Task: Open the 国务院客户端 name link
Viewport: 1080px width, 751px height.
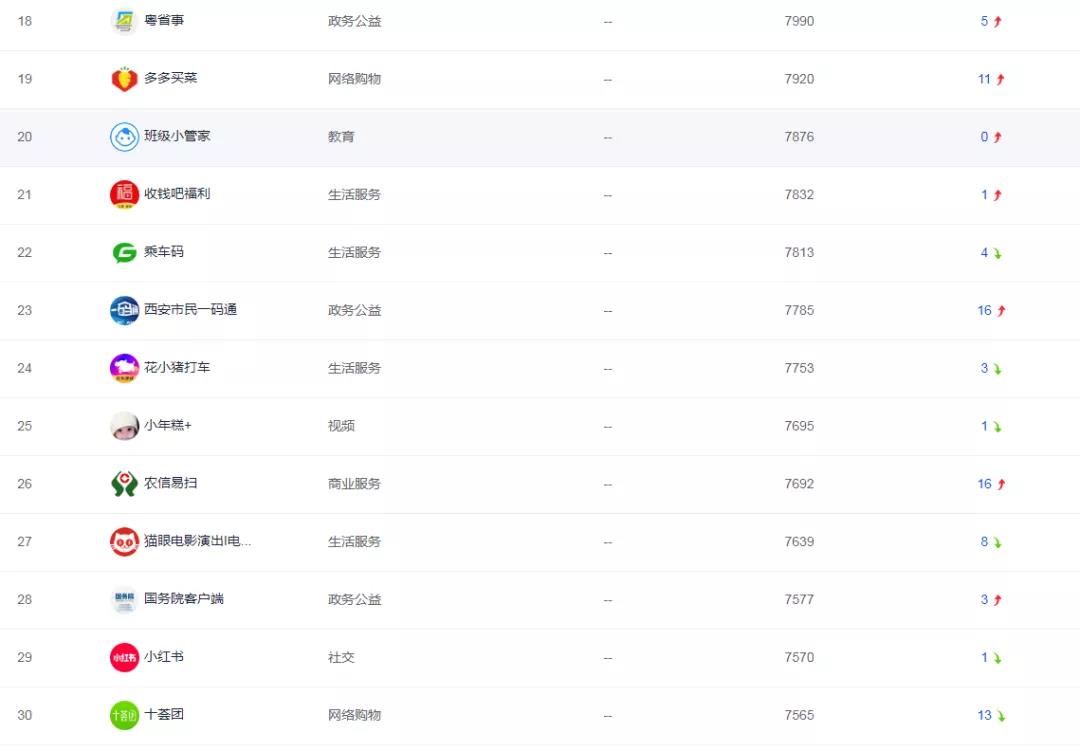Action: (x=184, y=599)
